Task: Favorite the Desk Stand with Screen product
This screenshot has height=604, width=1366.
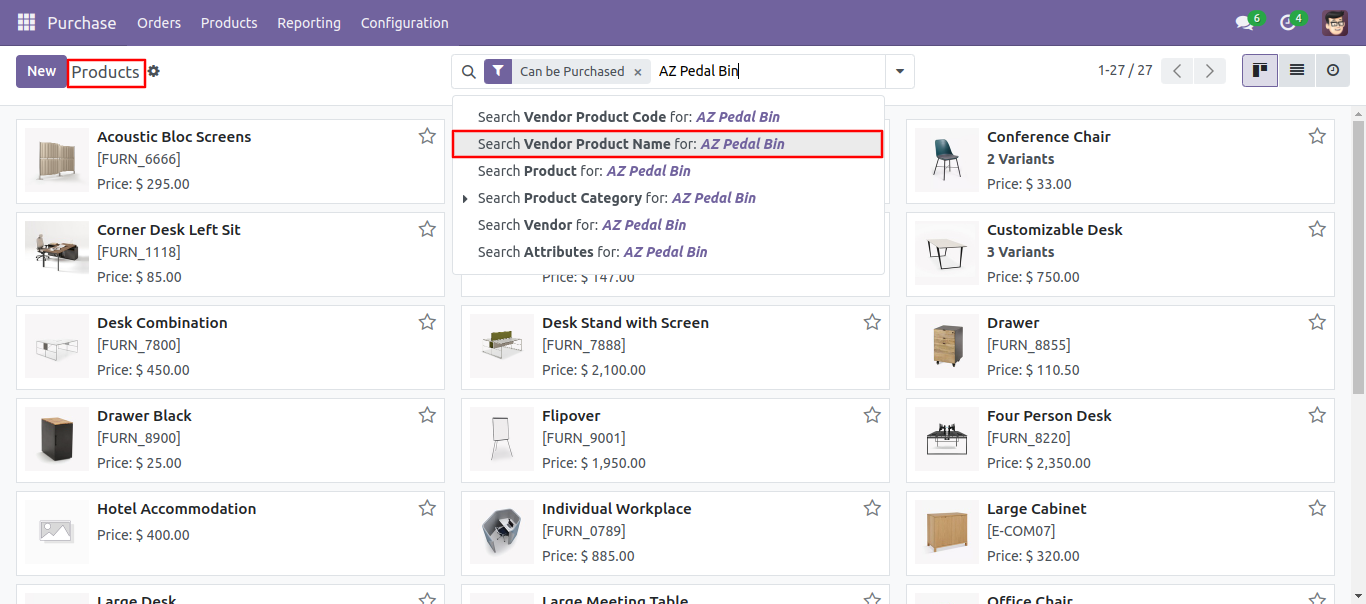Action: (872, 322)
